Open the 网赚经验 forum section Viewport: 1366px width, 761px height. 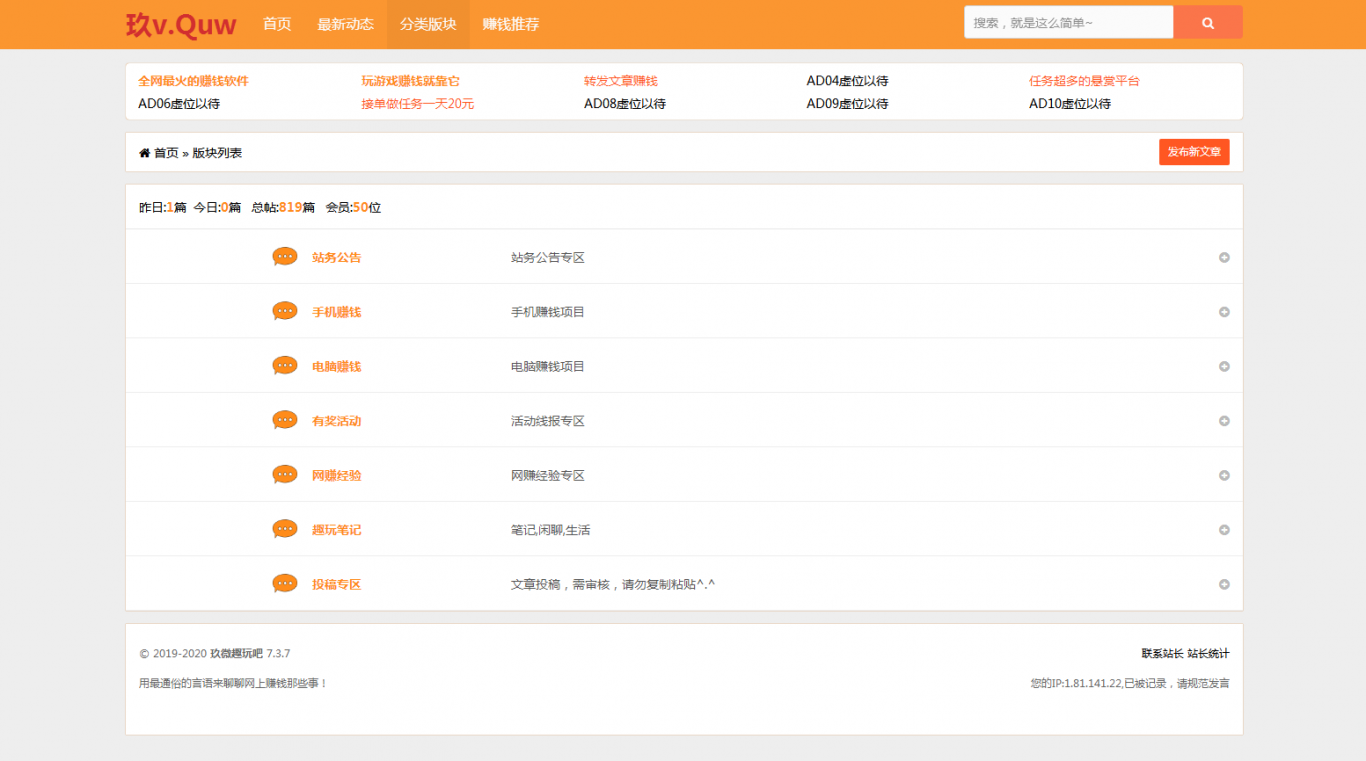(336, 475)
